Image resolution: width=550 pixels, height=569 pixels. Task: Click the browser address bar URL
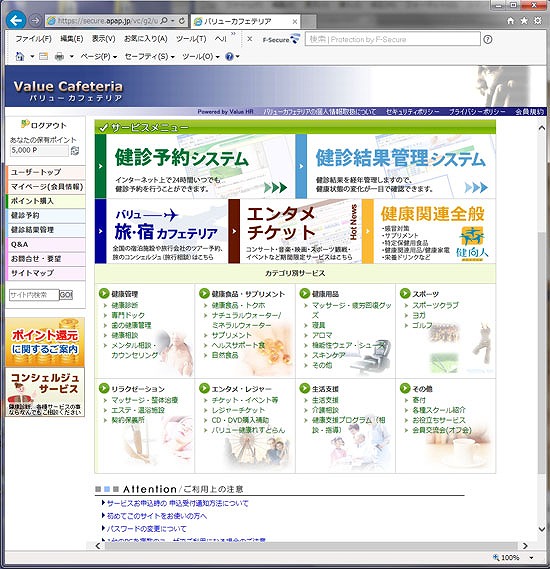point(107,21)
